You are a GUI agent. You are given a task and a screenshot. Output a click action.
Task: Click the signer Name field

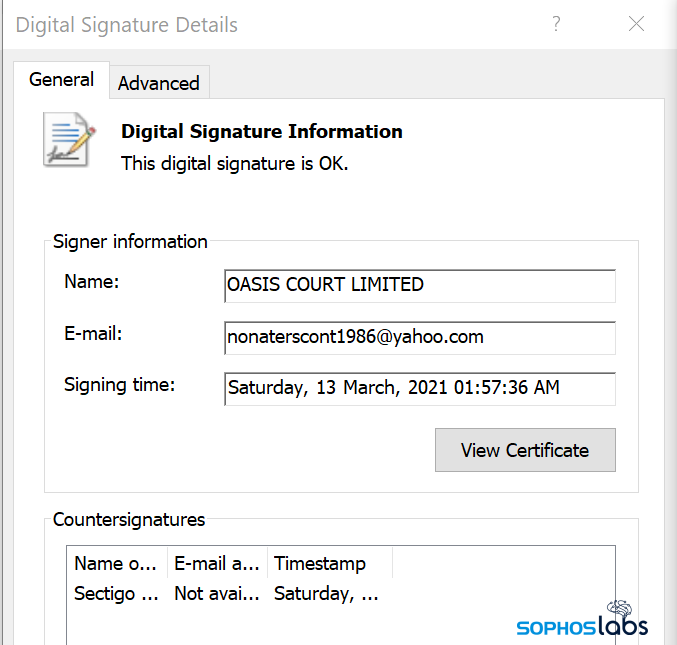[420, 285]
